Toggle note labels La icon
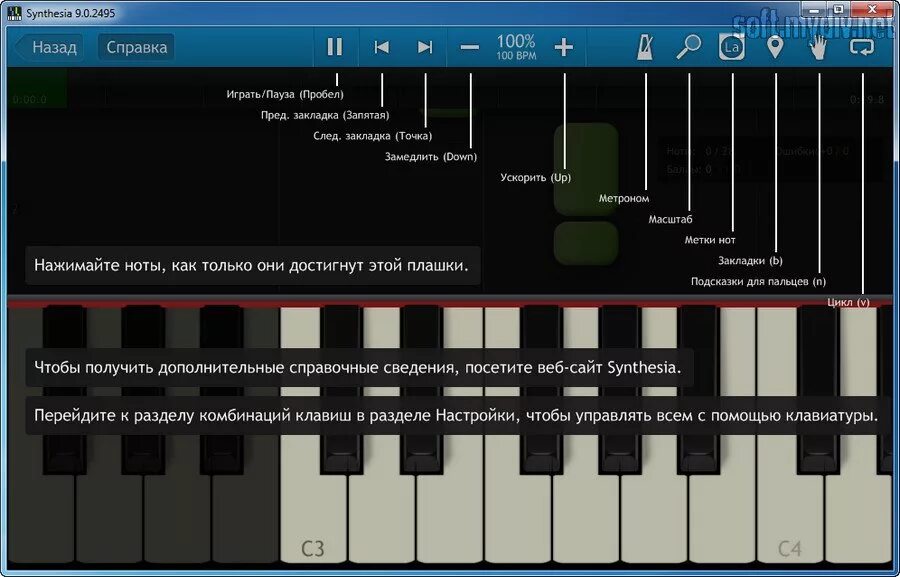 click(x=732, y=47)
